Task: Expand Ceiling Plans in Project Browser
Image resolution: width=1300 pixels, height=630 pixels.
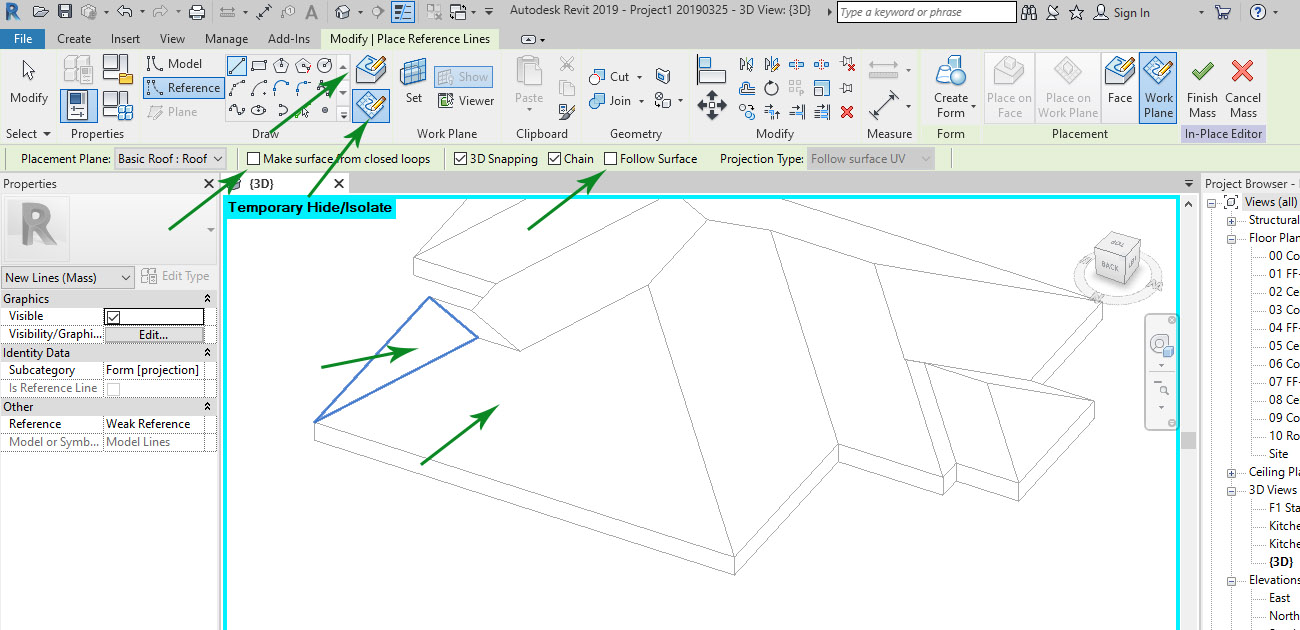Action: (1234, 472)
